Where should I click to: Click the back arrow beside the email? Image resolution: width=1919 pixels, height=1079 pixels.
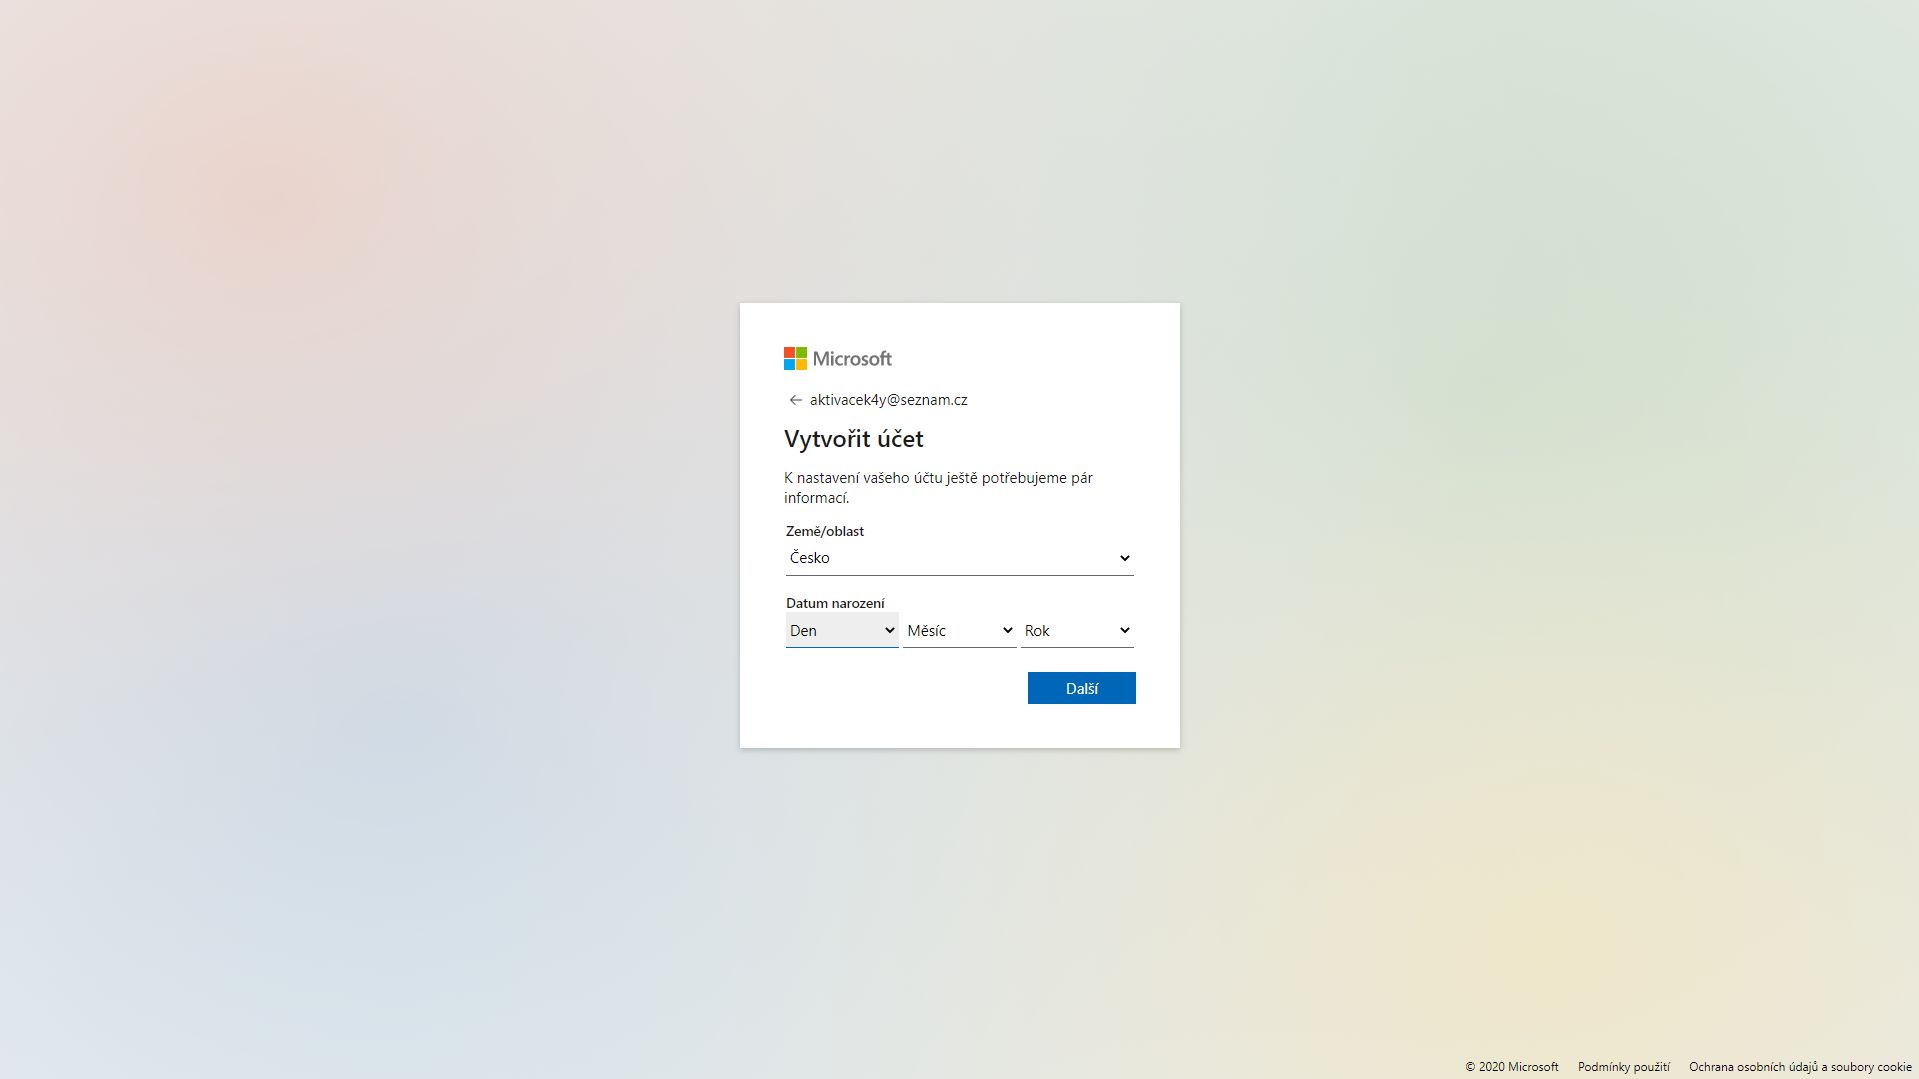click(x=795, y=400)
